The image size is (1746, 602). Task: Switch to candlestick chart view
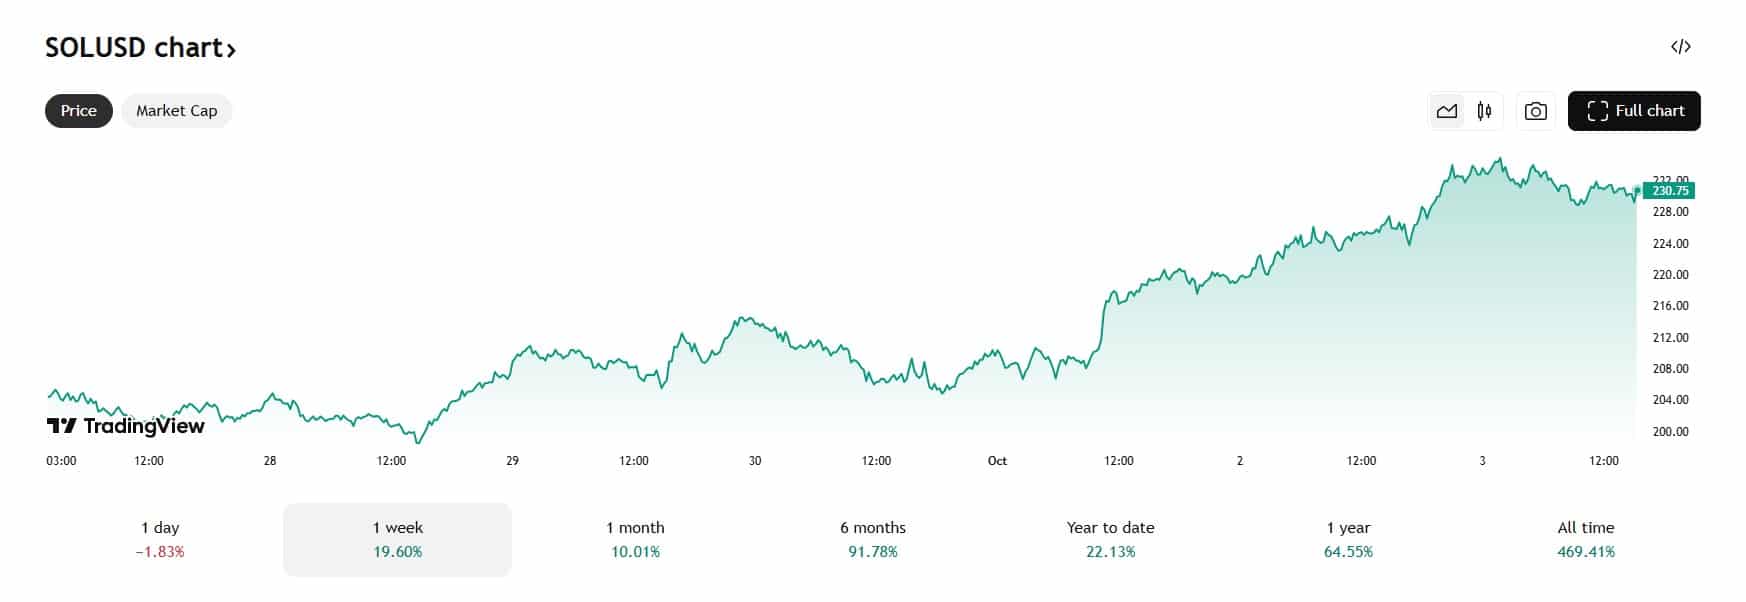point(1484,111)
